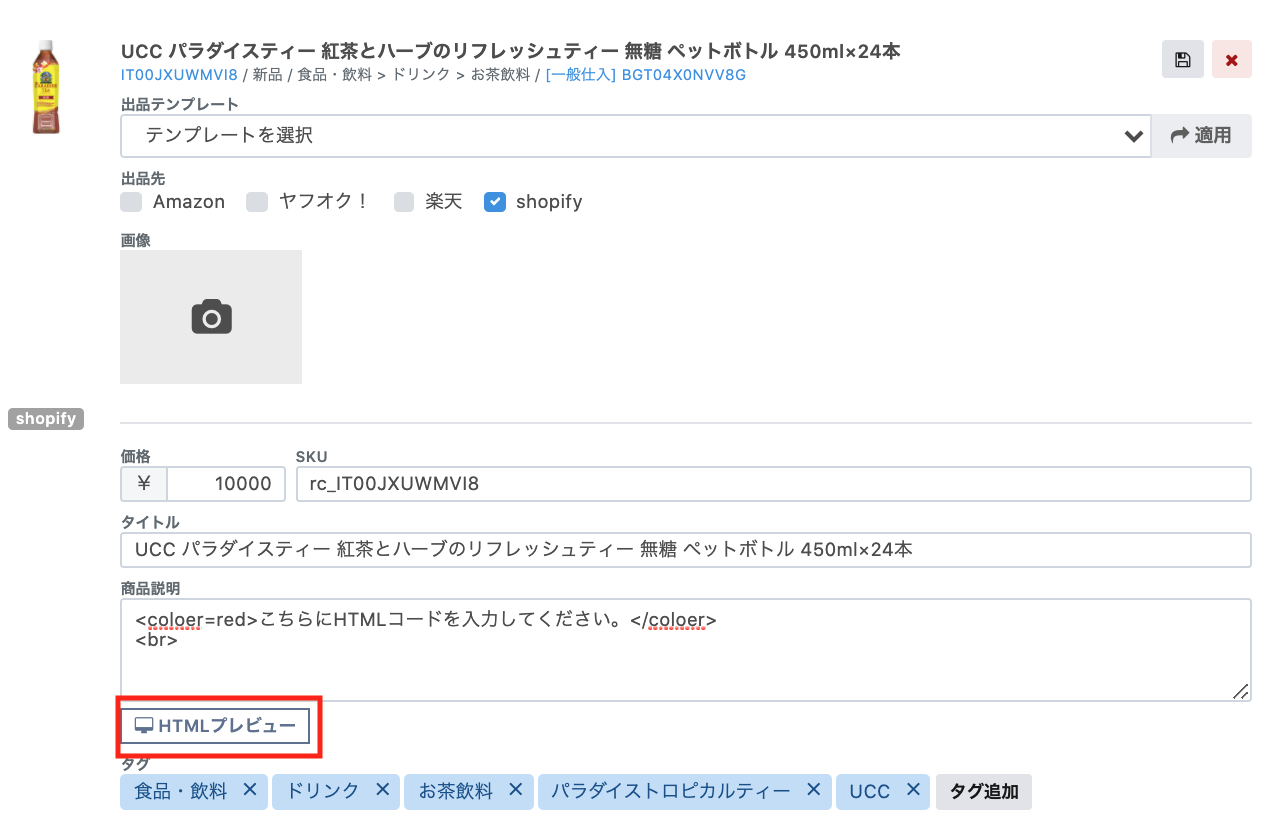Screen dimensions: 1276x830
Task: Enable the ヤフオク！ checkbox
Action: pos(257,202)
